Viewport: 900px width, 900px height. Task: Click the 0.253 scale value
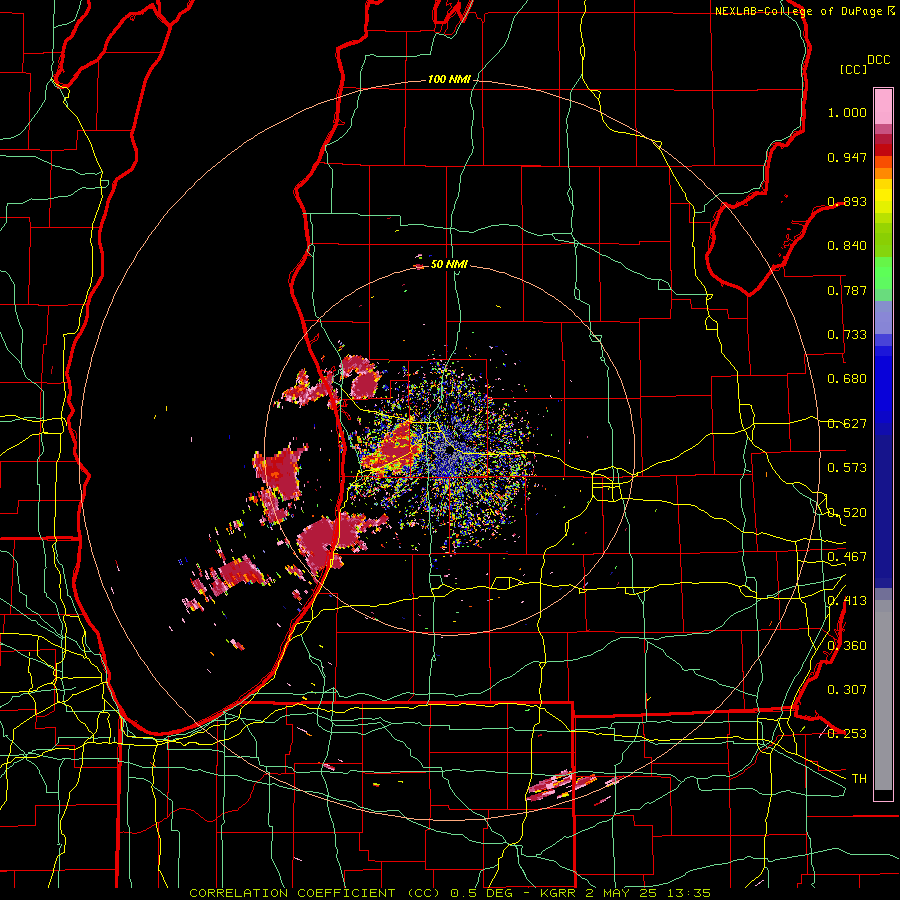847,734
